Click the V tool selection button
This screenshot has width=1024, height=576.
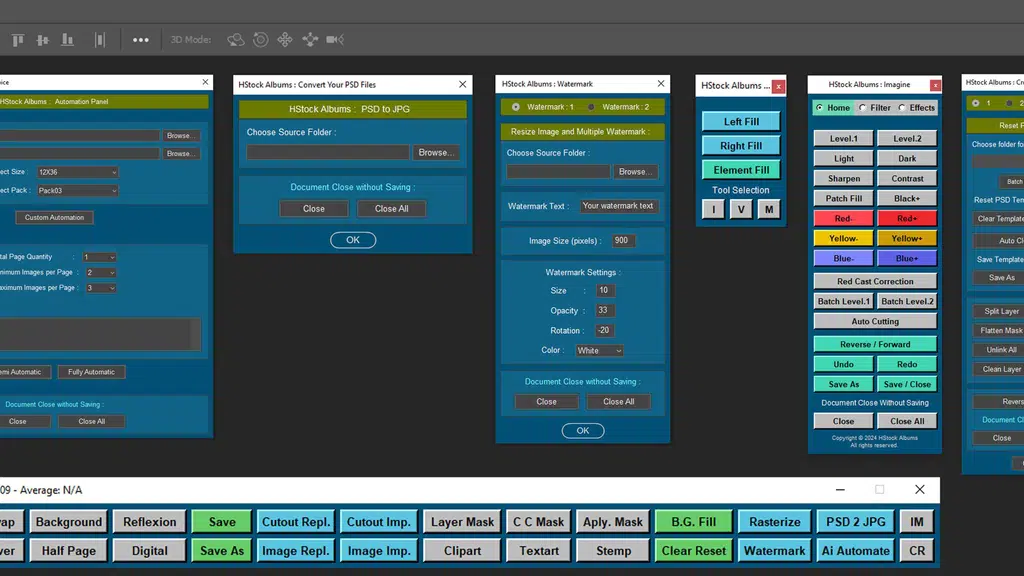click(741, 210)
